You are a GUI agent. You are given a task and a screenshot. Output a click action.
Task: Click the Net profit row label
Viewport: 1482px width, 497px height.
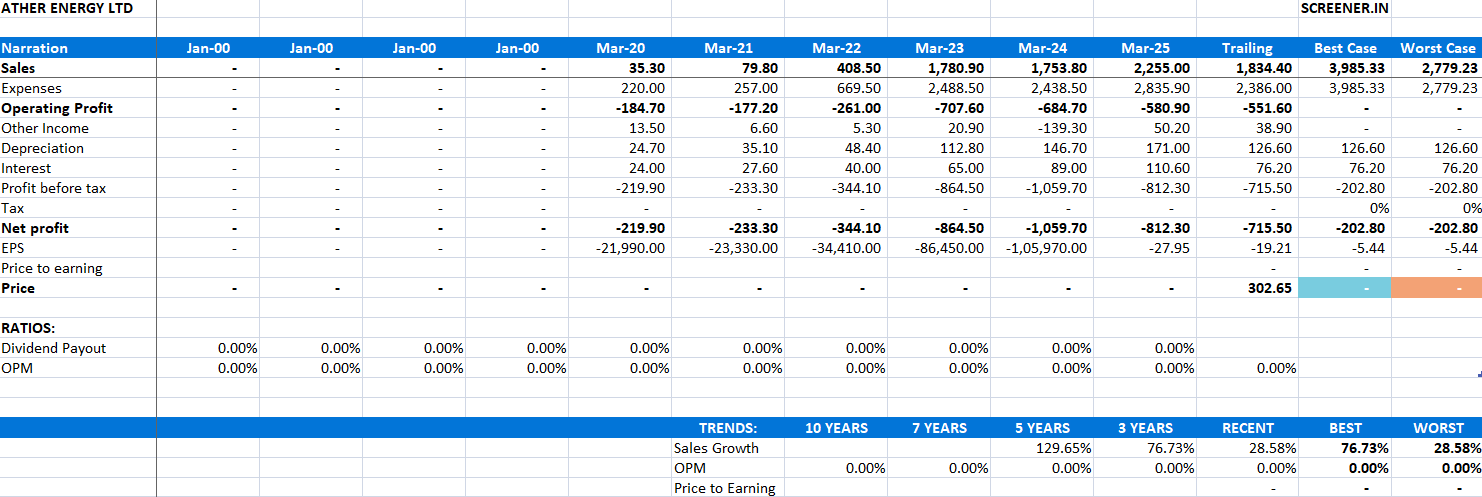pyautogui.click(x=35, y=228)
